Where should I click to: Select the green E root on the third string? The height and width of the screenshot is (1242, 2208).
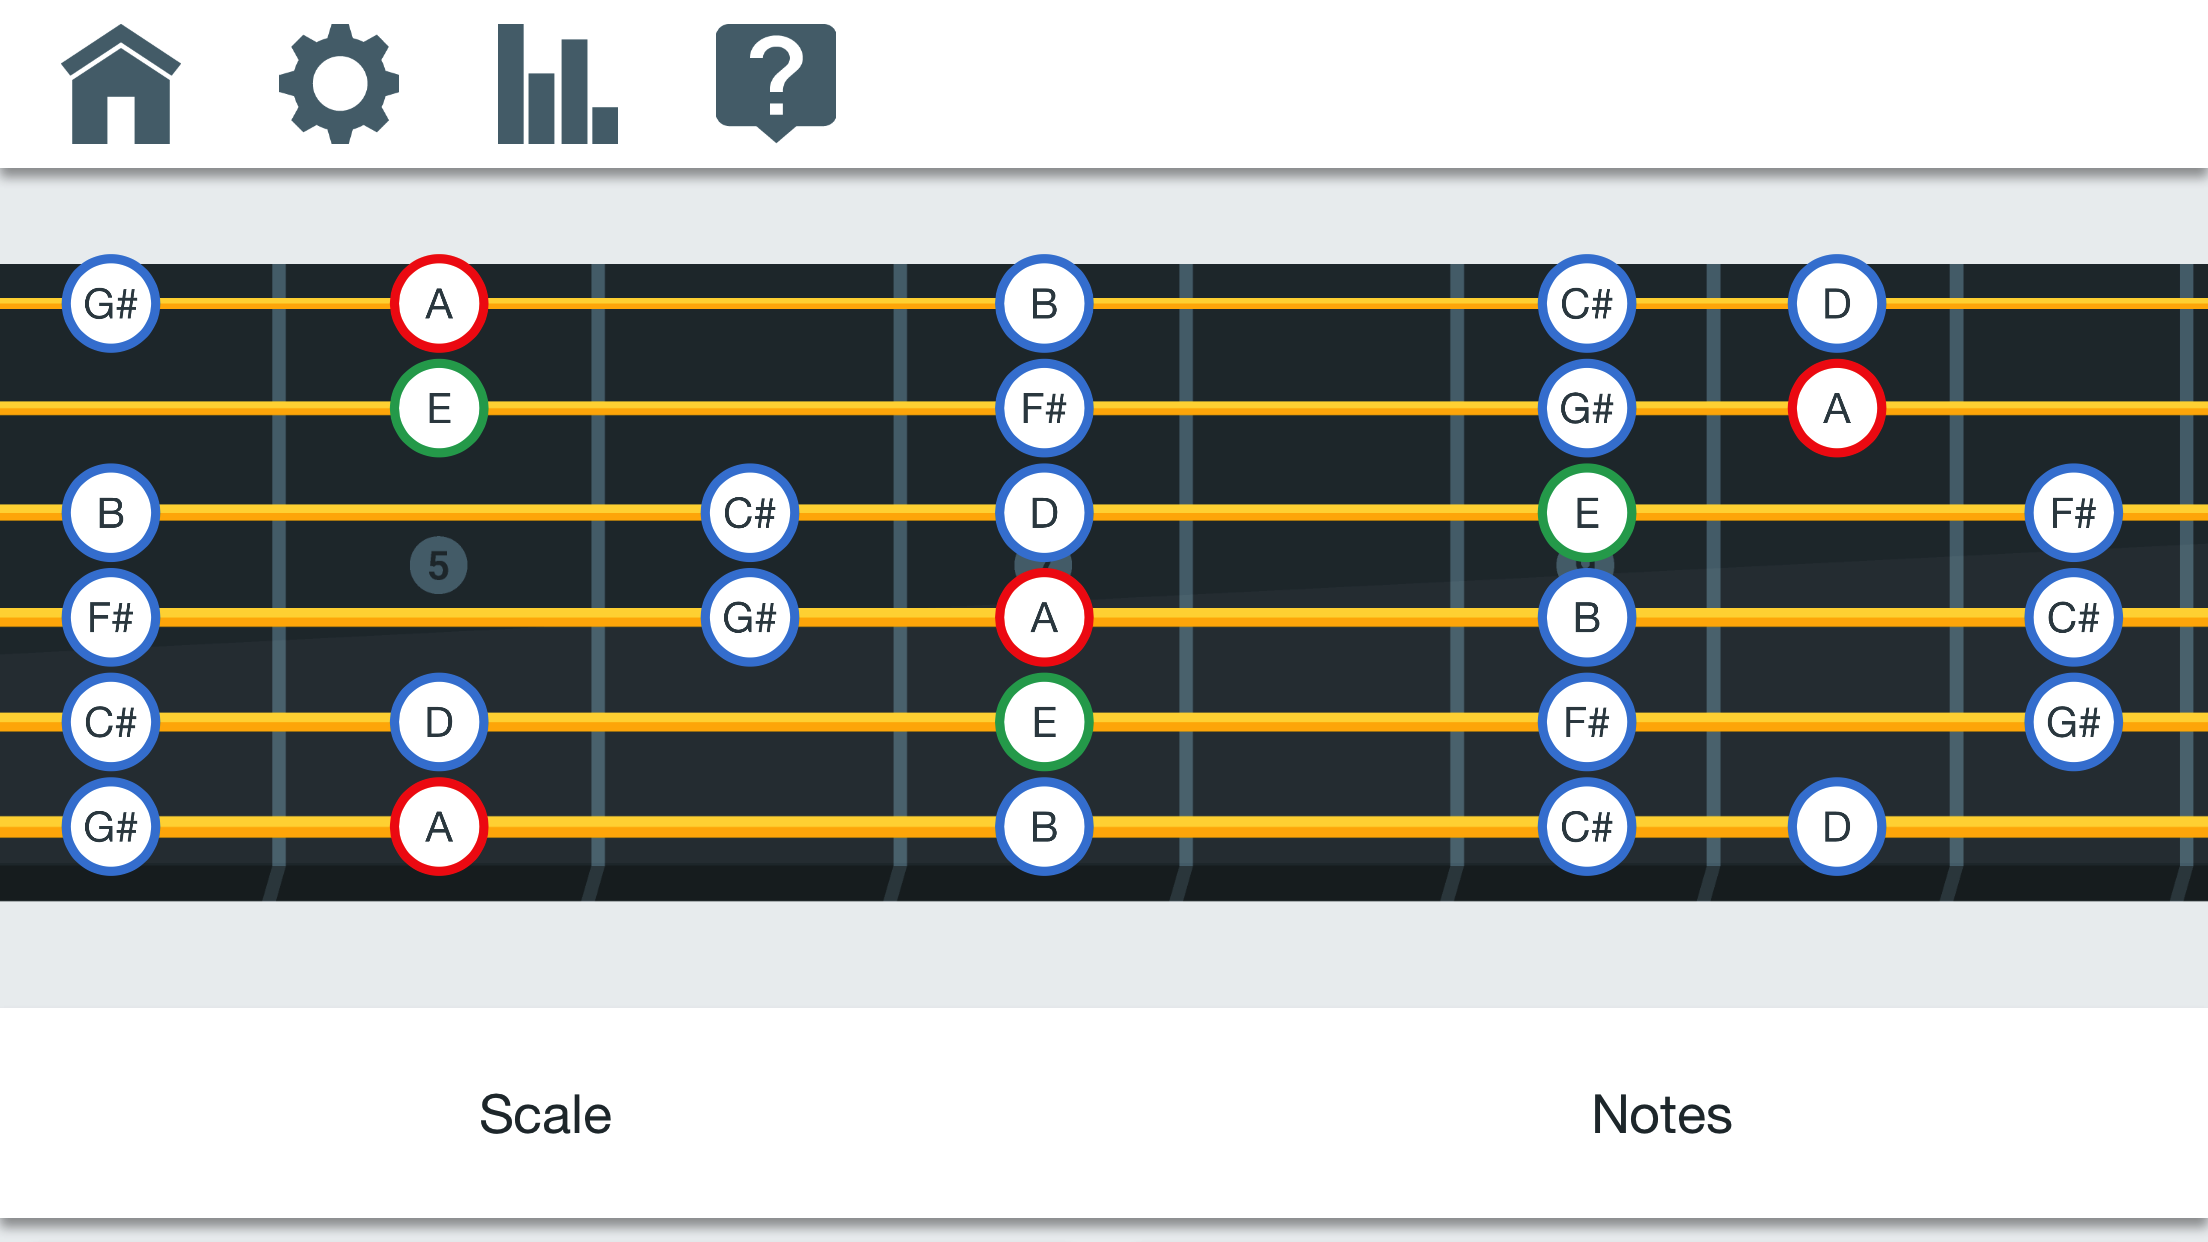click(1586, 512)
